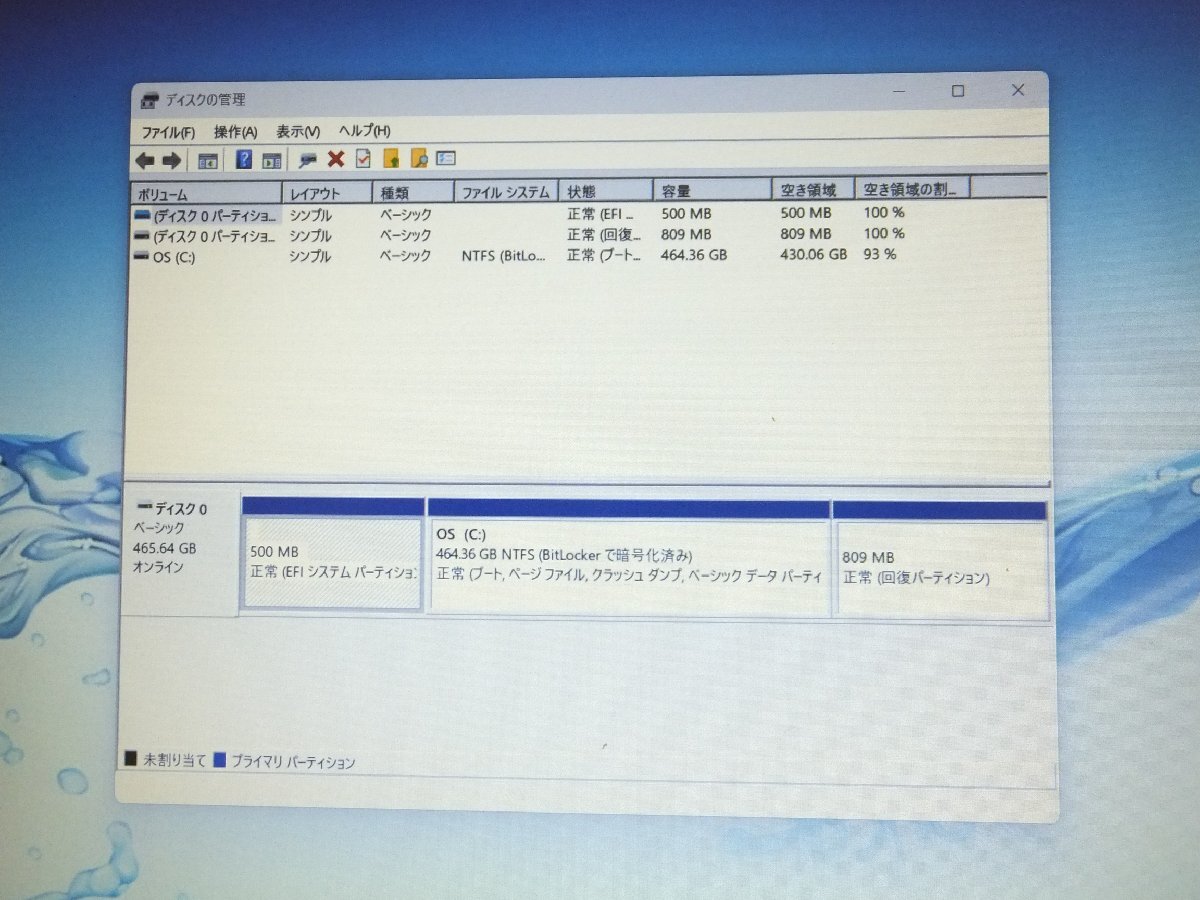Select the OS (C:) 464.36 GB partition block
Viewport: 1200px width, 900px height.
pos(628,557)
